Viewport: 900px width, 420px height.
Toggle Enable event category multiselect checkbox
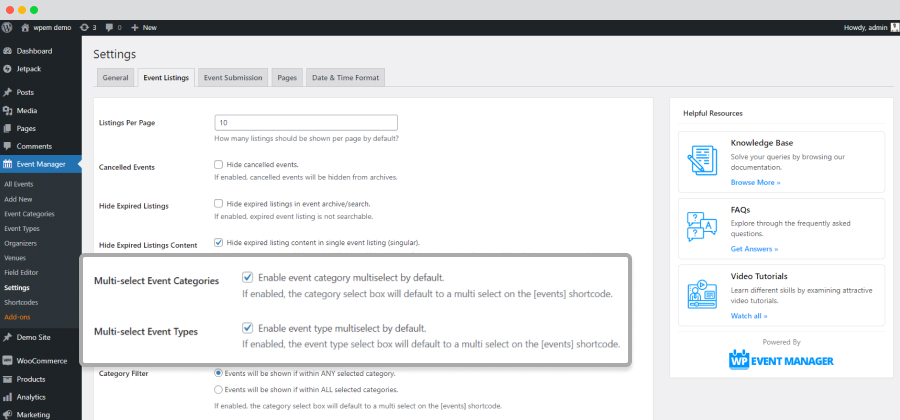click(247, 278)
